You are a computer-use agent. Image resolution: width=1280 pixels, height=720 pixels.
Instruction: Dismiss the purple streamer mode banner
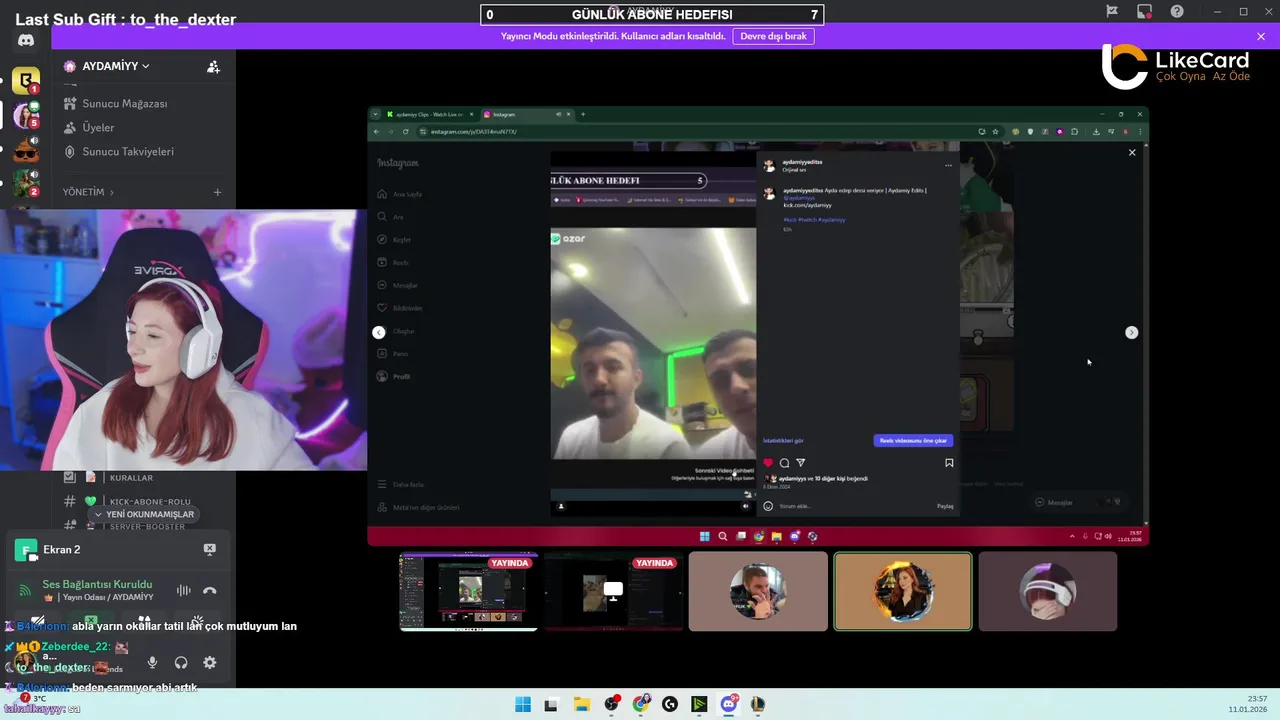tap(1261, 36)
